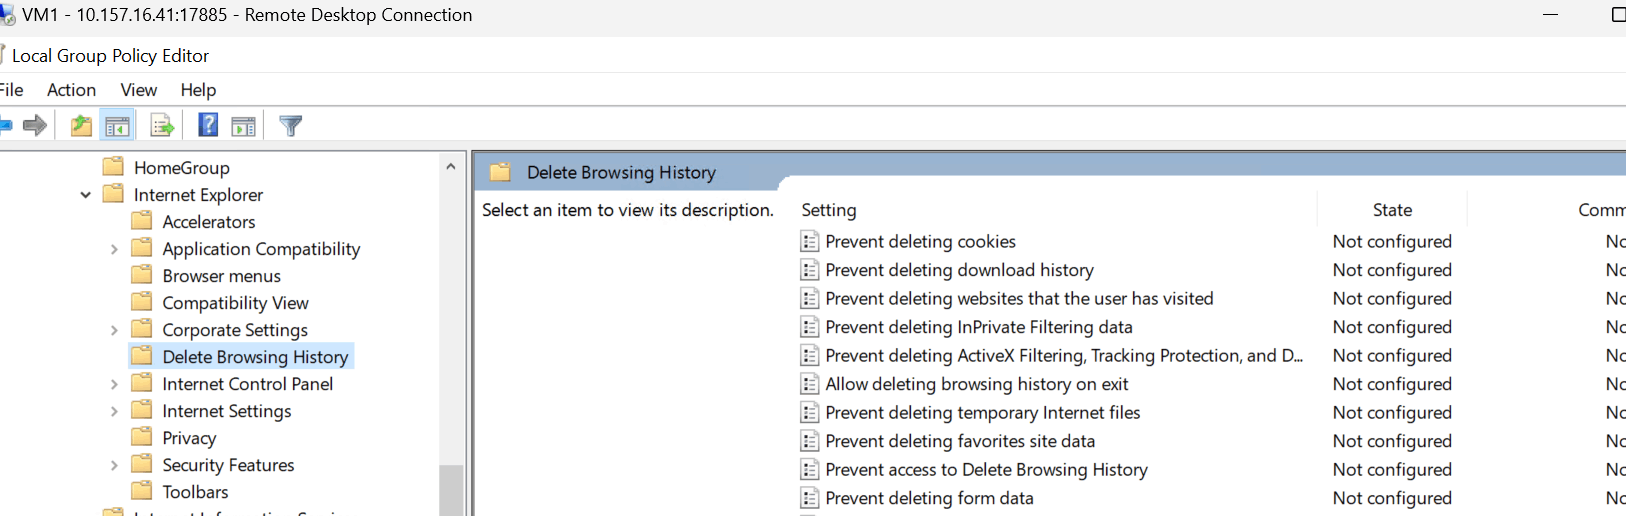
Task: Sort by the State column header
Action: click(1392, 210)
